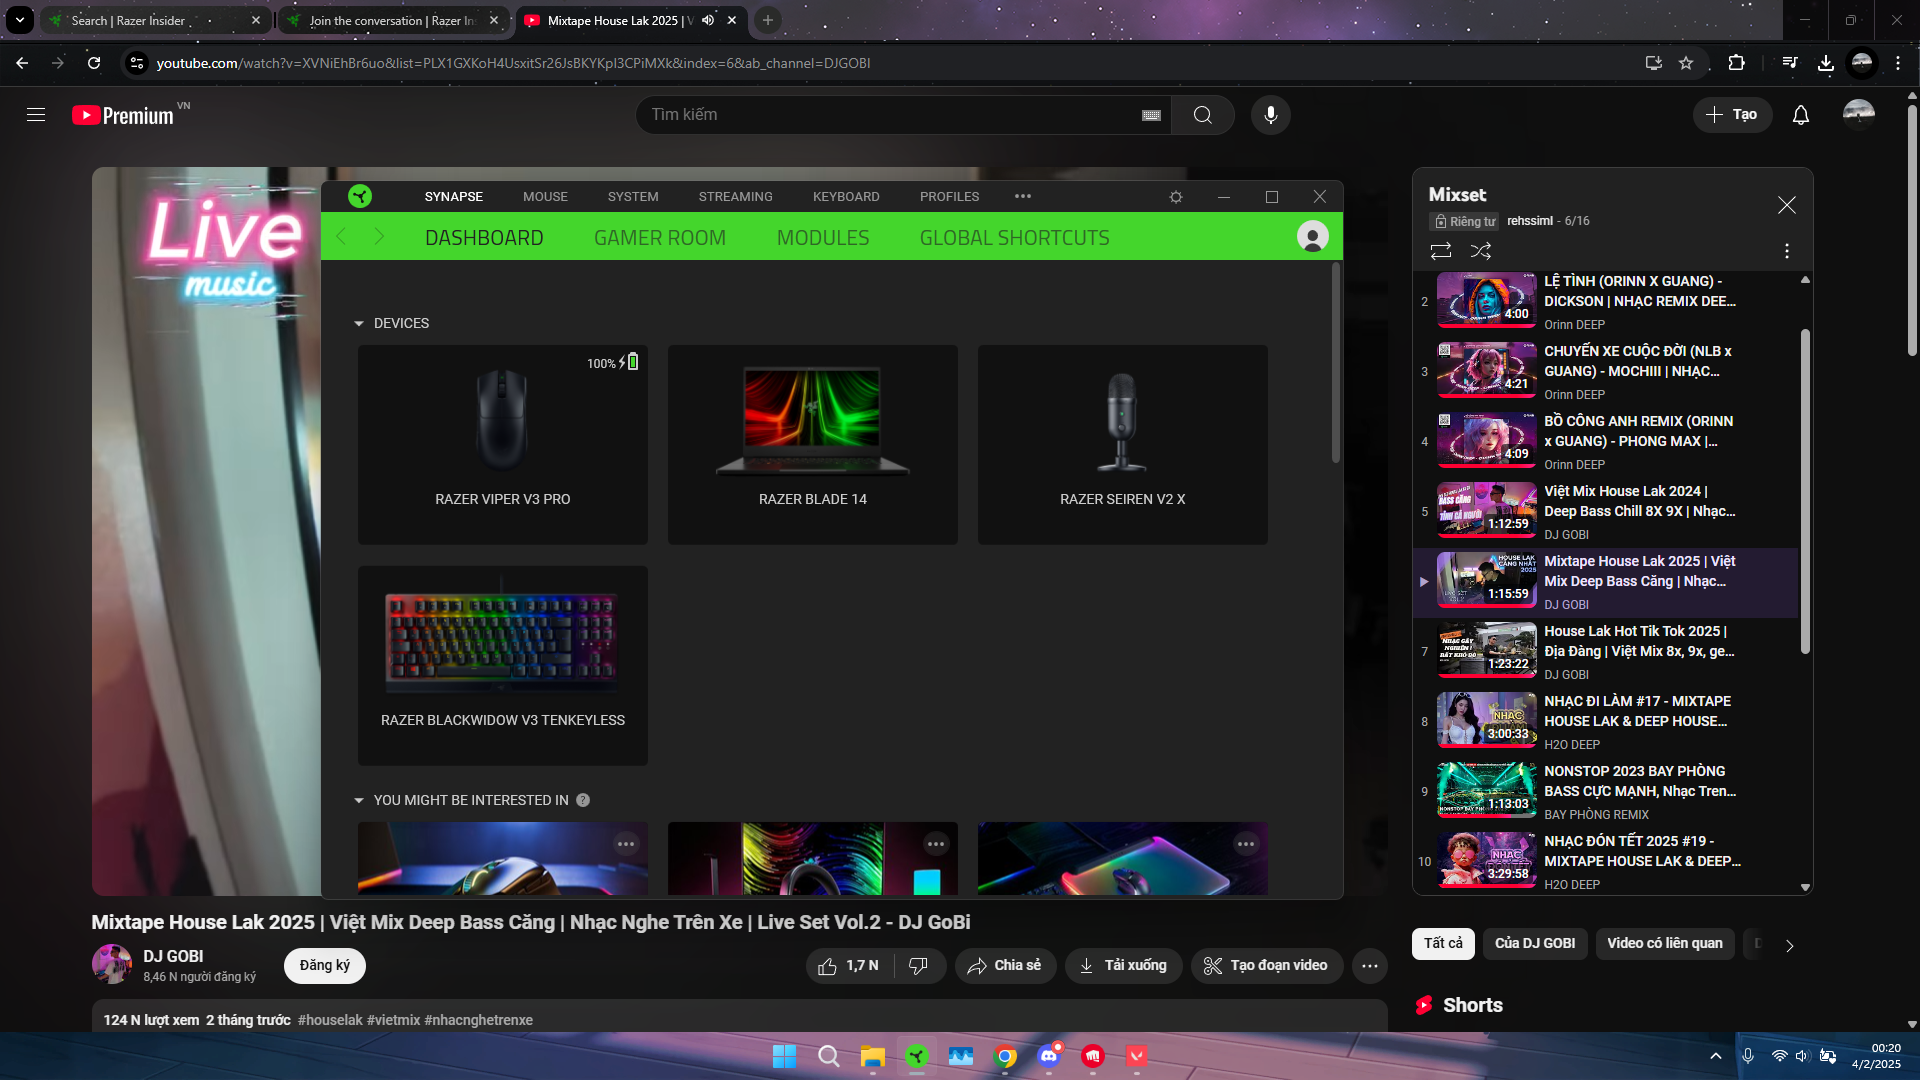The image size is (1920, 1080).
Task: Open Mixset playlist options menu
Action: coord(1787,251)
